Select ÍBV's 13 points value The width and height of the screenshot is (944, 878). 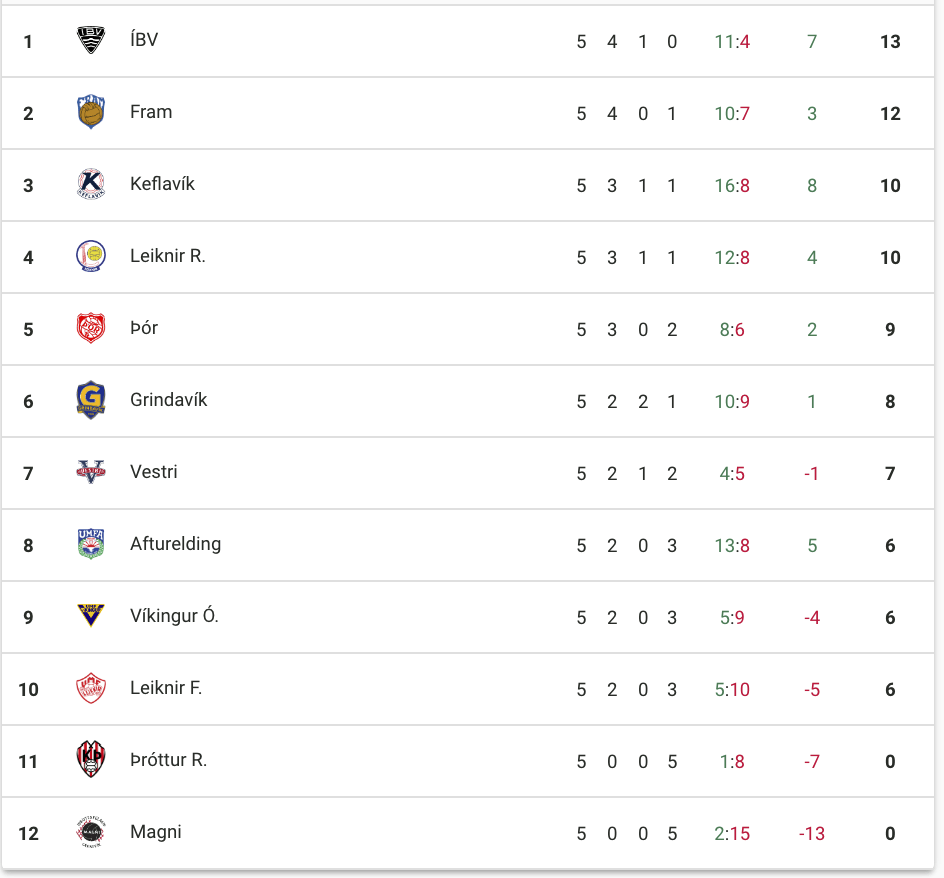coord(890,42)
